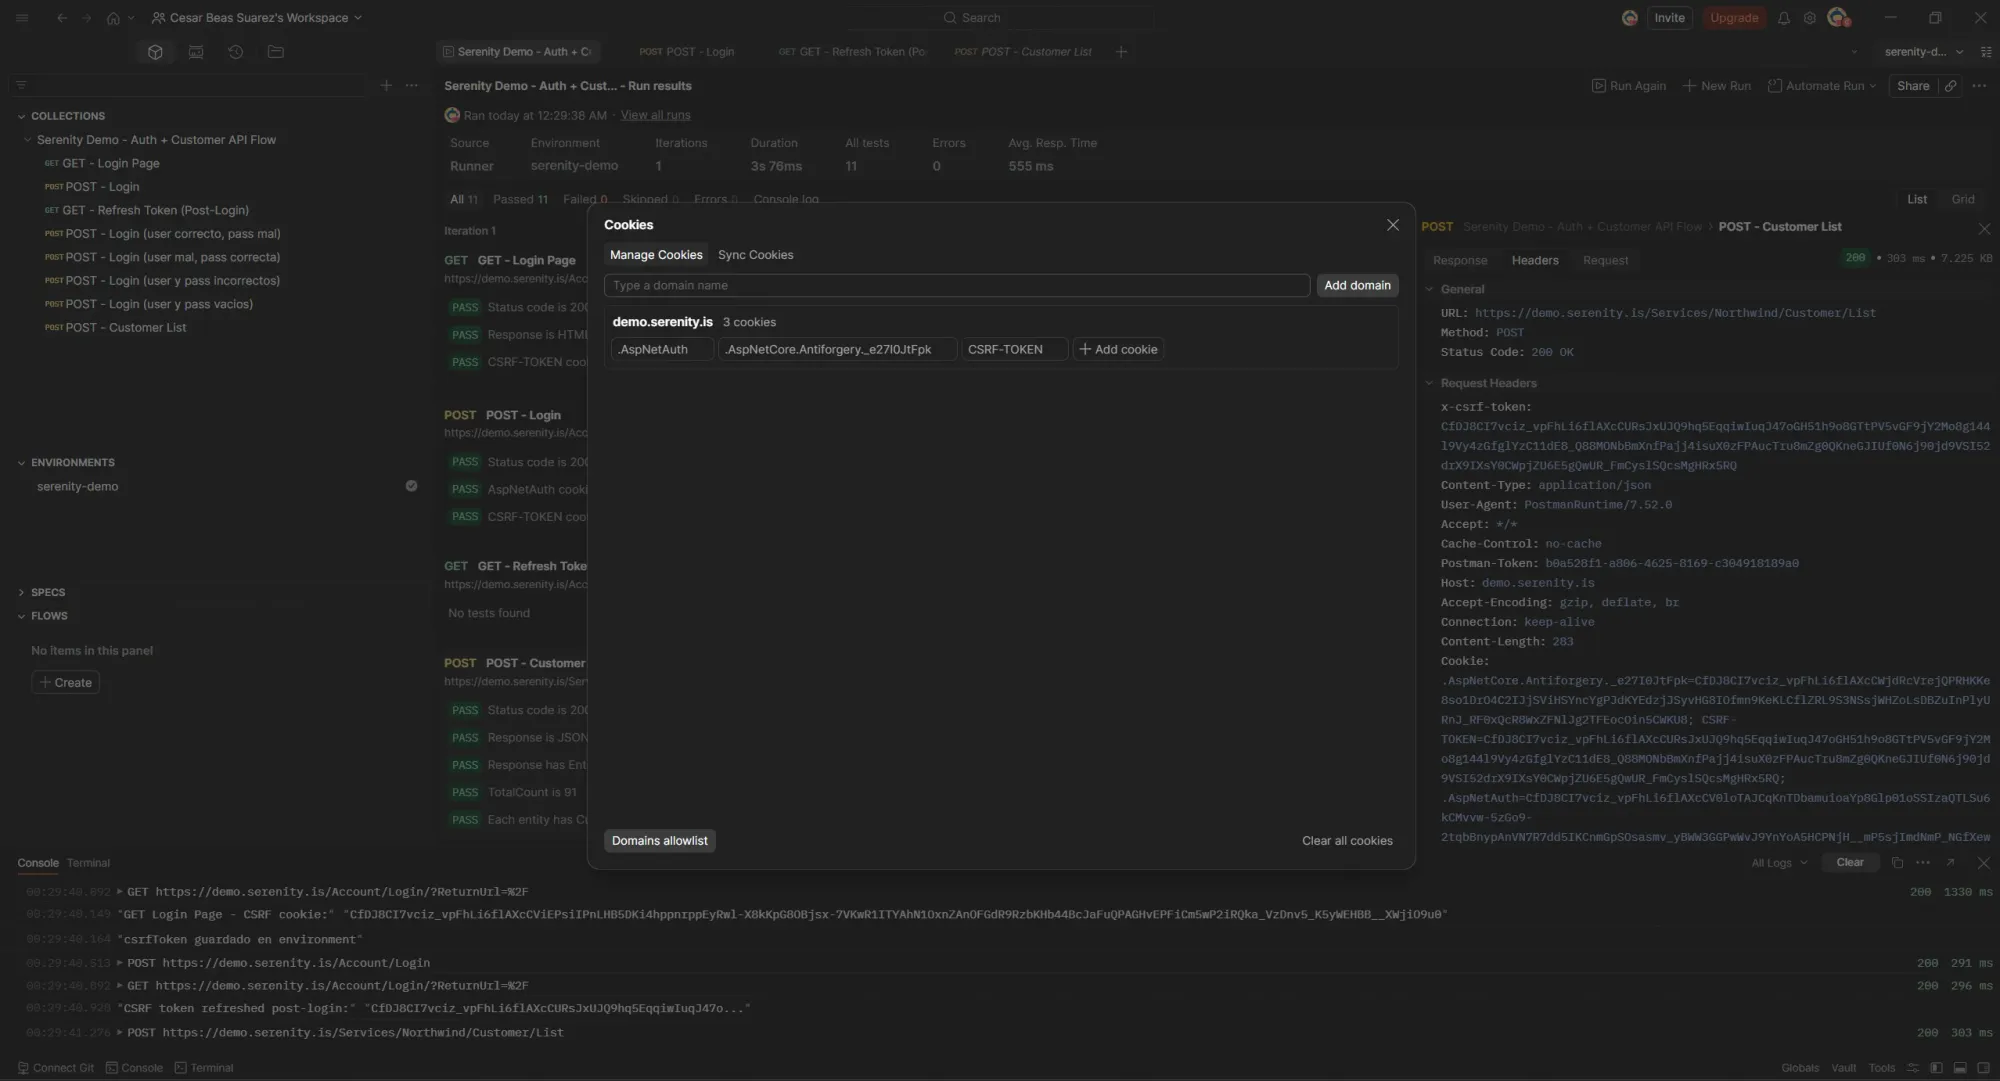2000x1081 pixels.
Task: Click the Type a domain name input field
Action: tap(957, 285)
